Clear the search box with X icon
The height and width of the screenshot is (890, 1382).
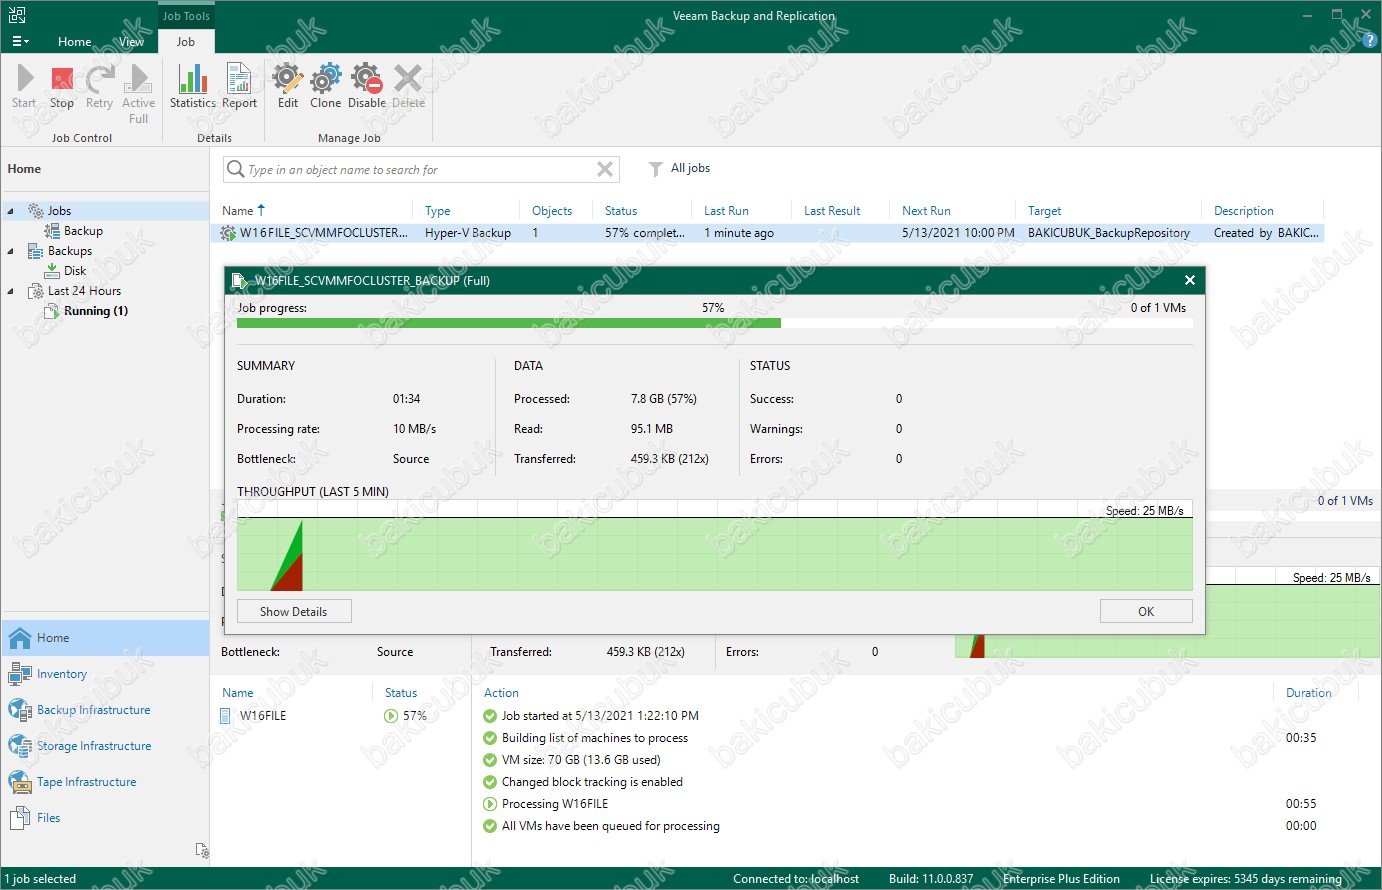pyautogui.click(x=605, y=169)
